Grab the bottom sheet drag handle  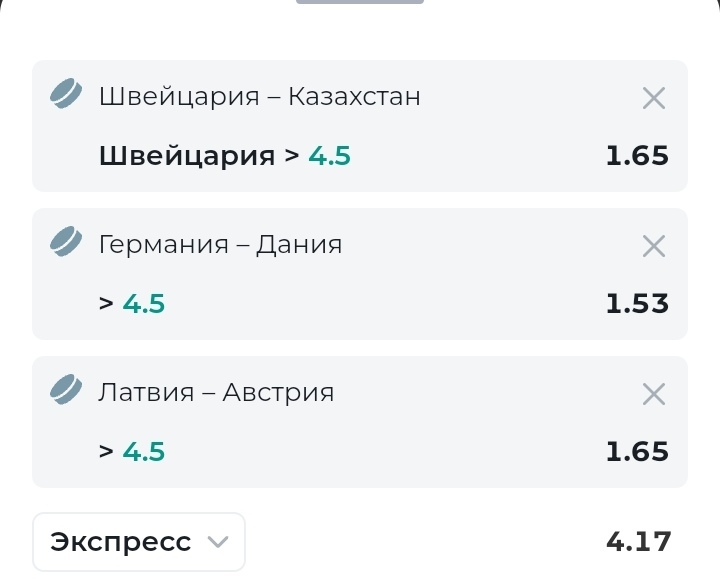coord(360,2)
